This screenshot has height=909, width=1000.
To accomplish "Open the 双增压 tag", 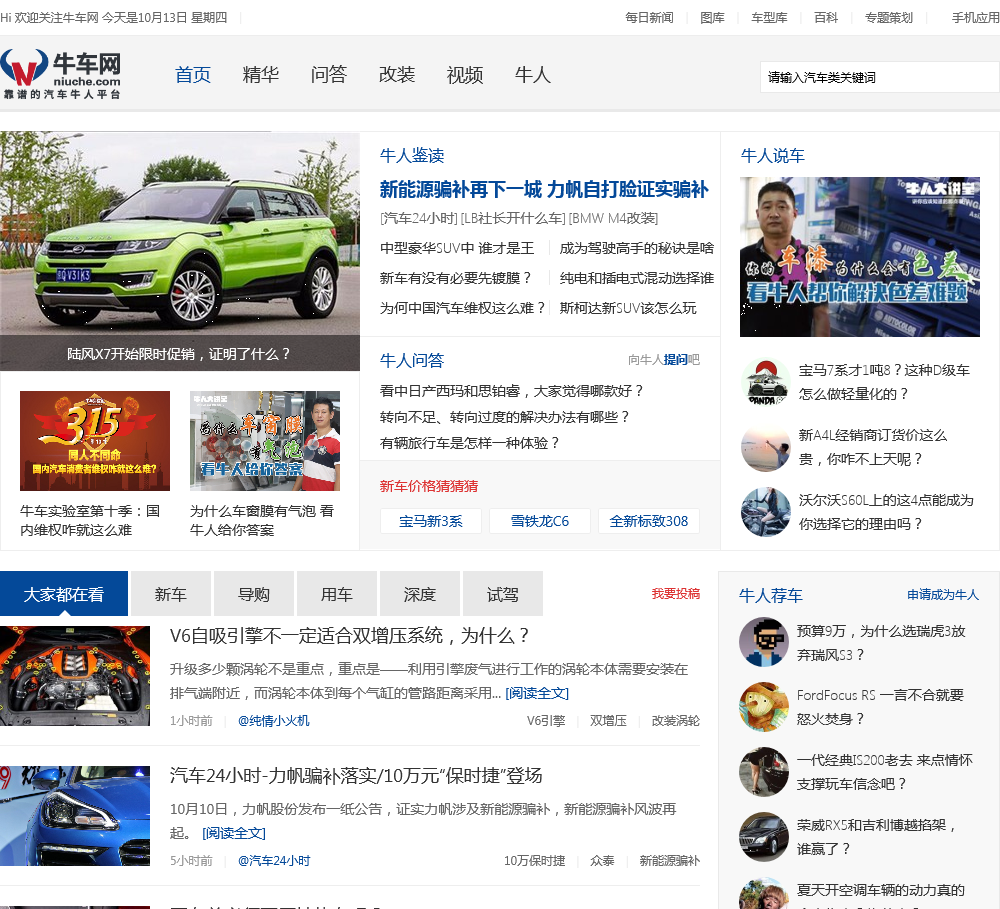I will point(608,721).
